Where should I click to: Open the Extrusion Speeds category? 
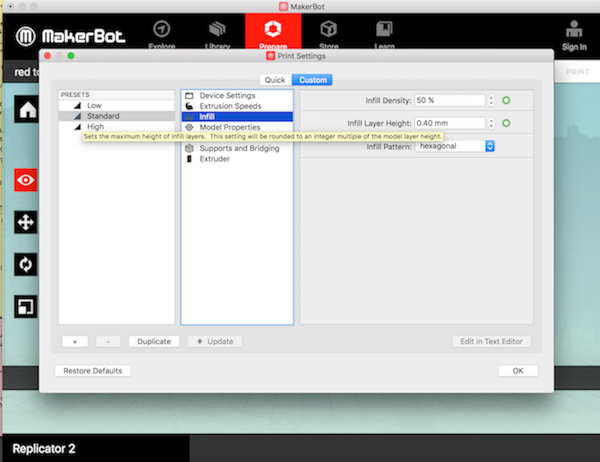click(x=237, y=106)
